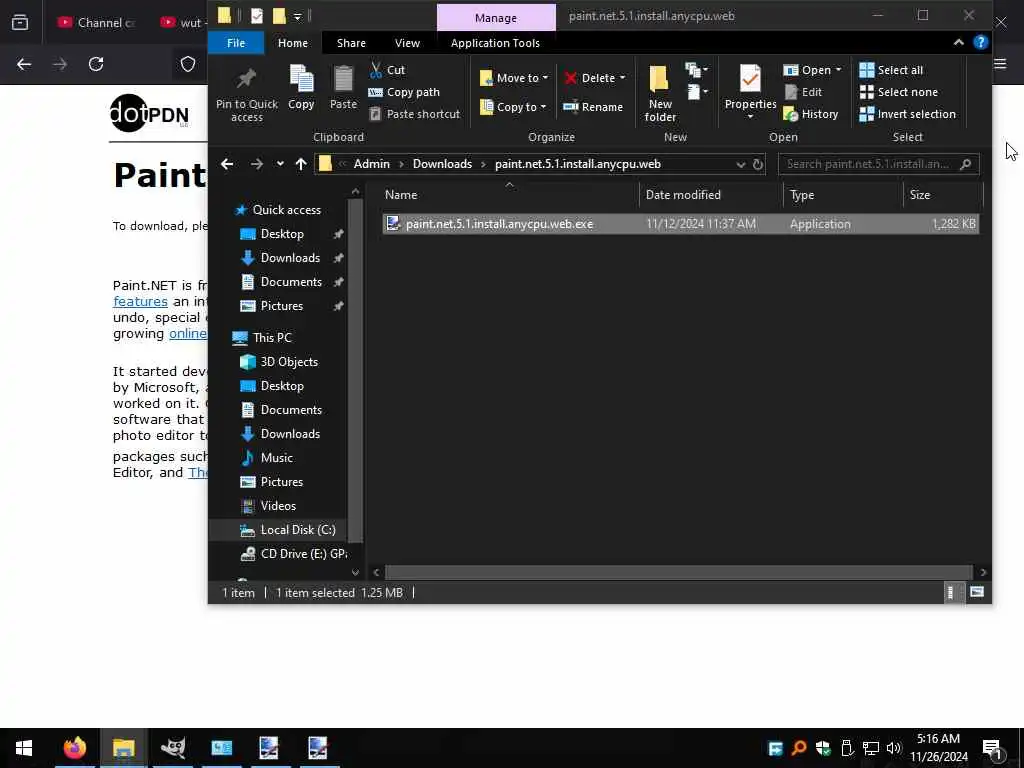The image size is (1024, 768).
Task: Click Edit in Open group
Action: click(803, 92)
